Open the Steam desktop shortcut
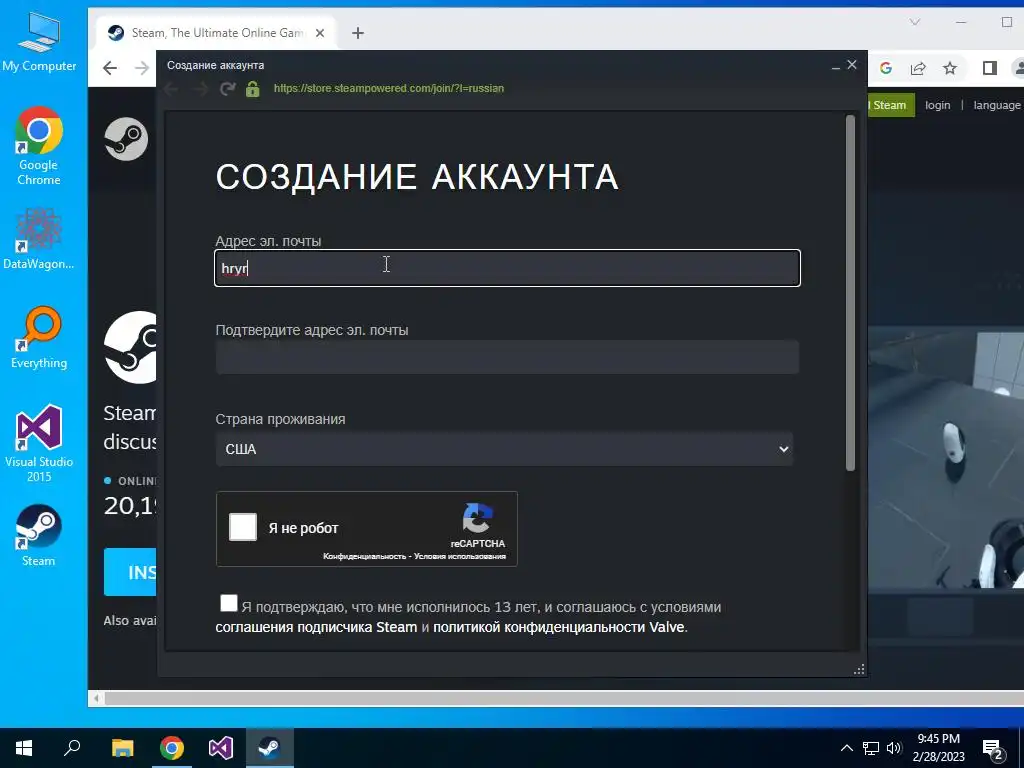 click(x=39, y=536)
